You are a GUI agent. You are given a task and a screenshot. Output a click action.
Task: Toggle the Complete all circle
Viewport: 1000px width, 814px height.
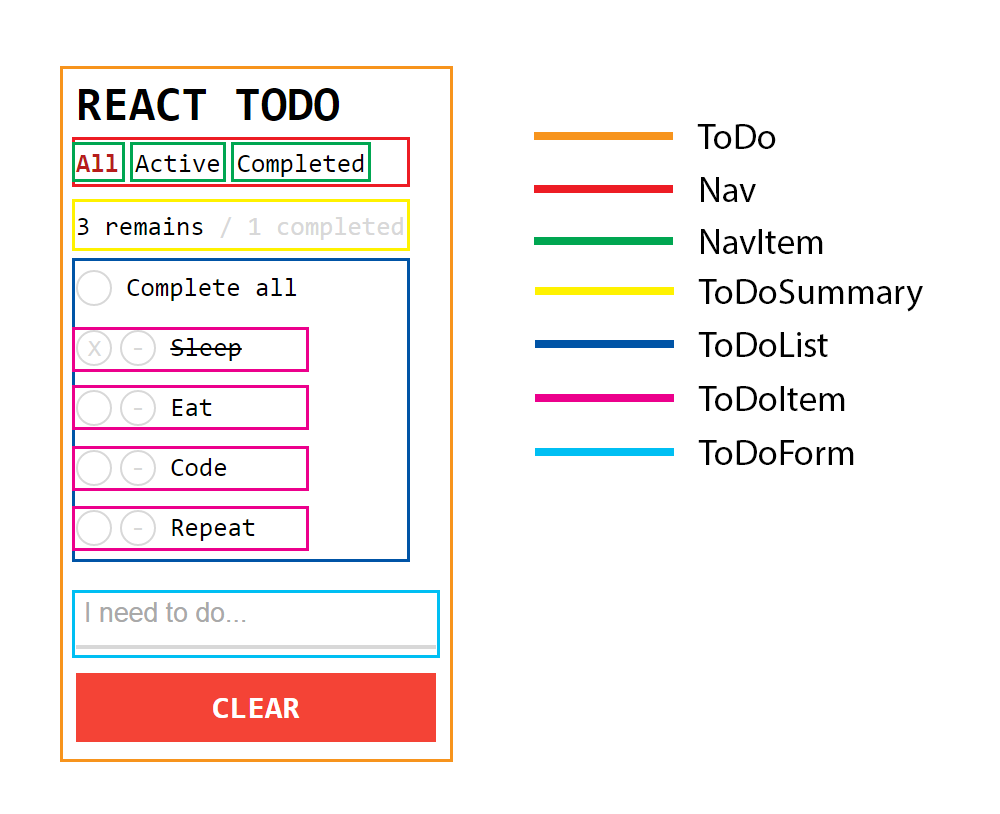coord(94,288)
